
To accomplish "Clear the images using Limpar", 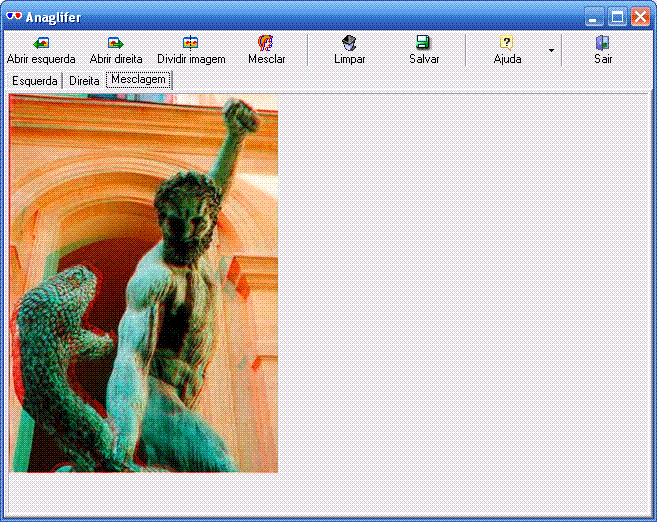I will click(349, 50).
